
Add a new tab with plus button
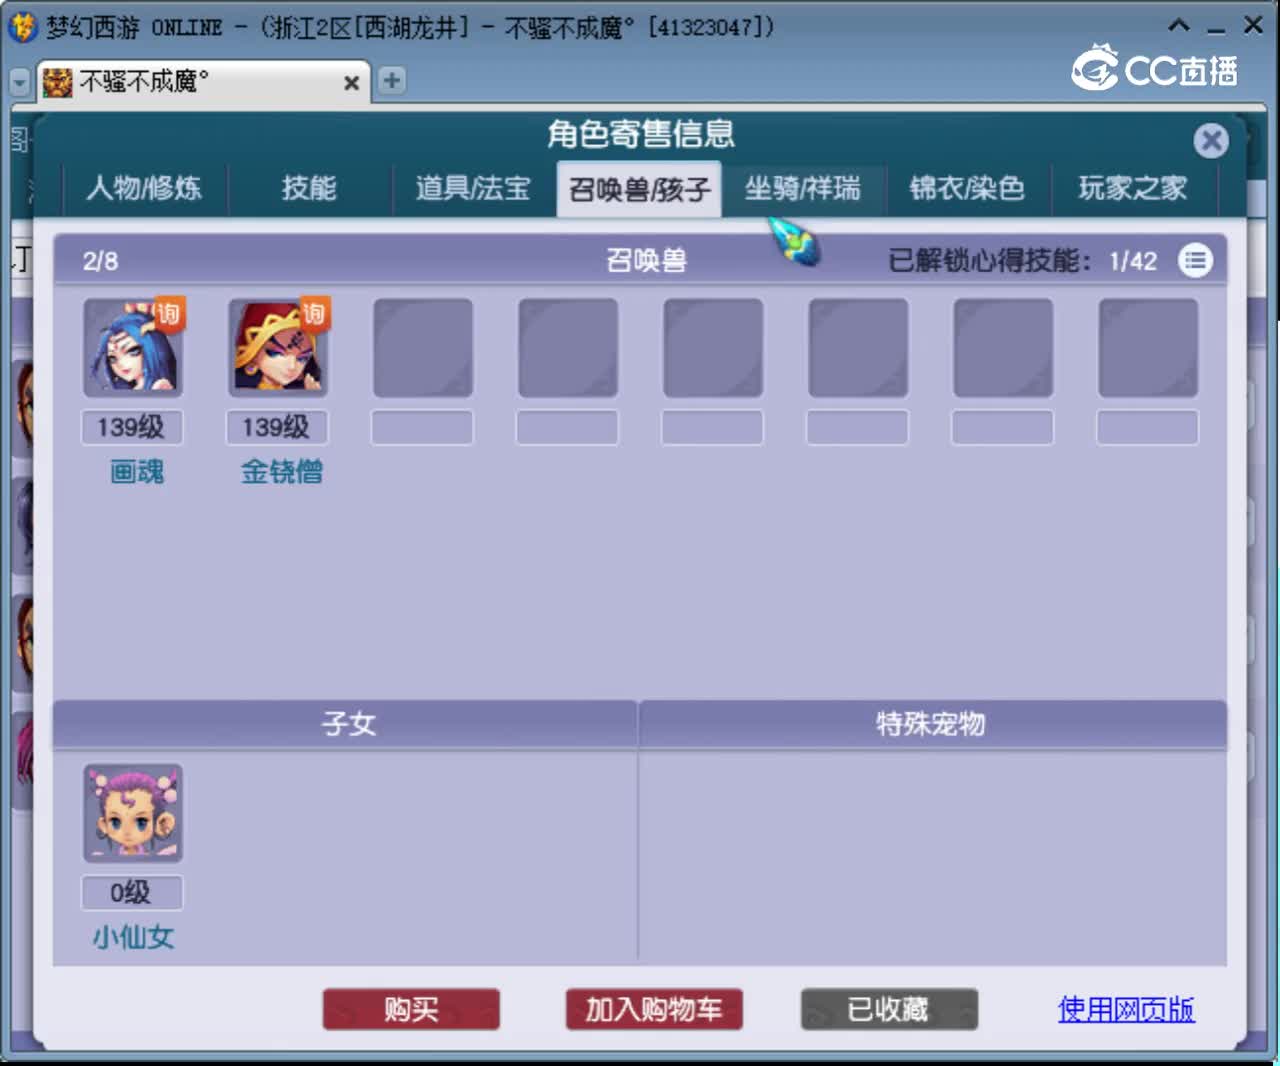(392, 80)
